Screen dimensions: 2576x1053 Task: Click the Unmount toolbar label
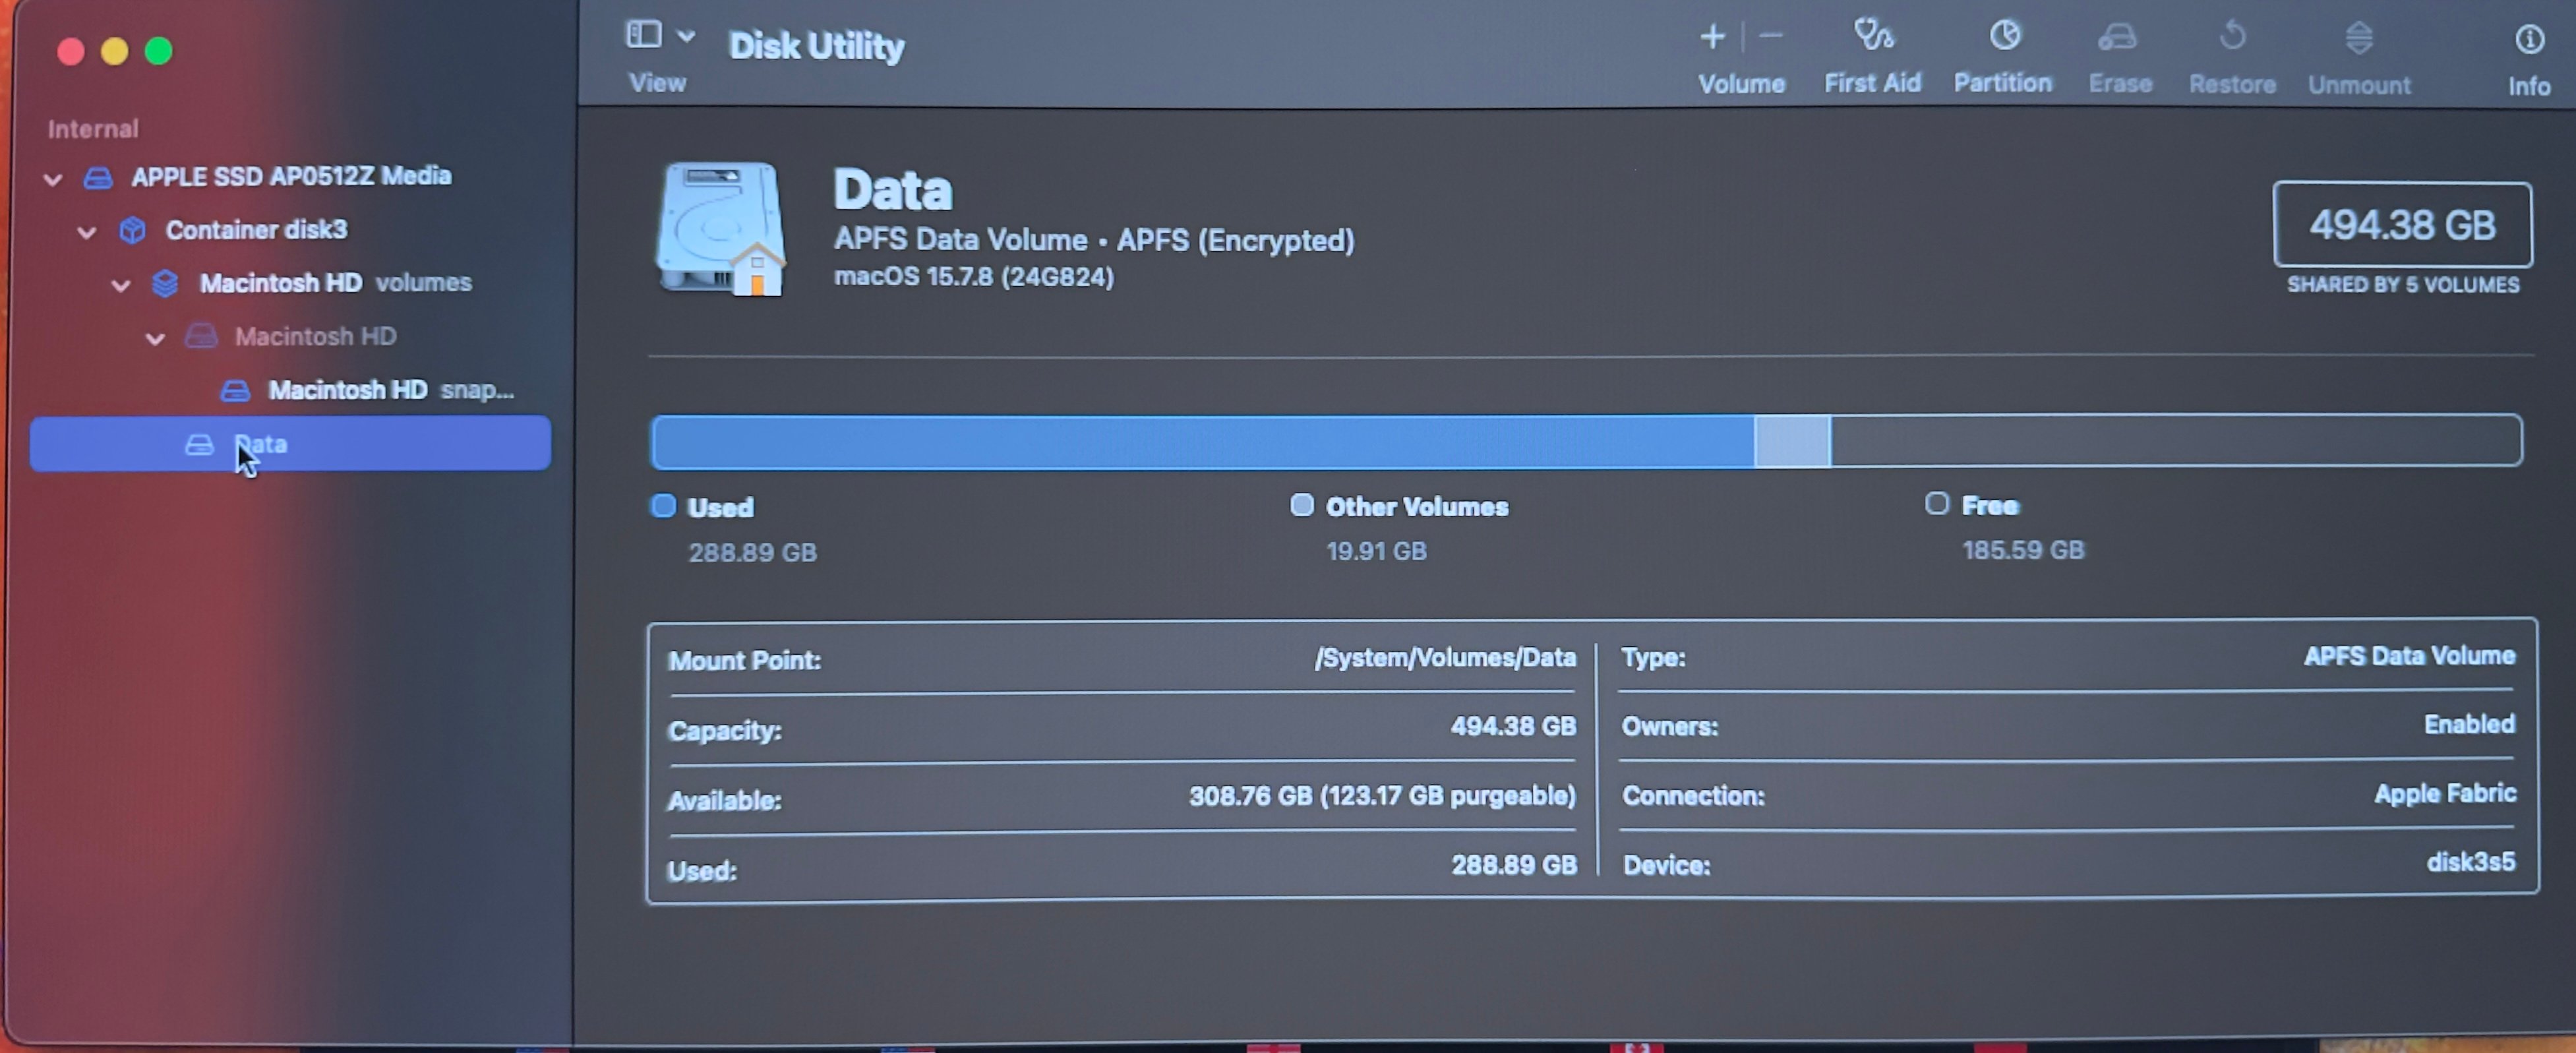point(2359,85)
